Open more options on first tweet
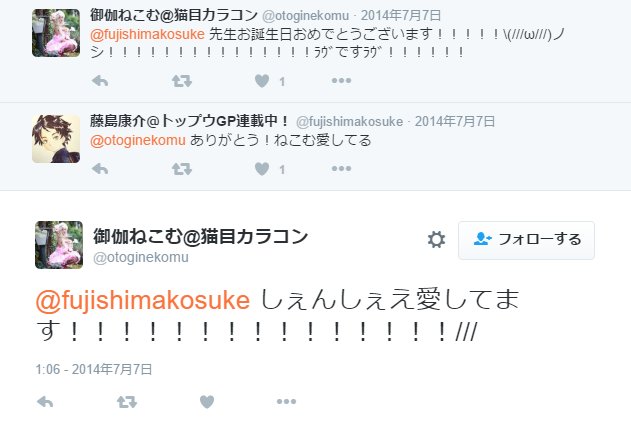 tap(341, 80)
